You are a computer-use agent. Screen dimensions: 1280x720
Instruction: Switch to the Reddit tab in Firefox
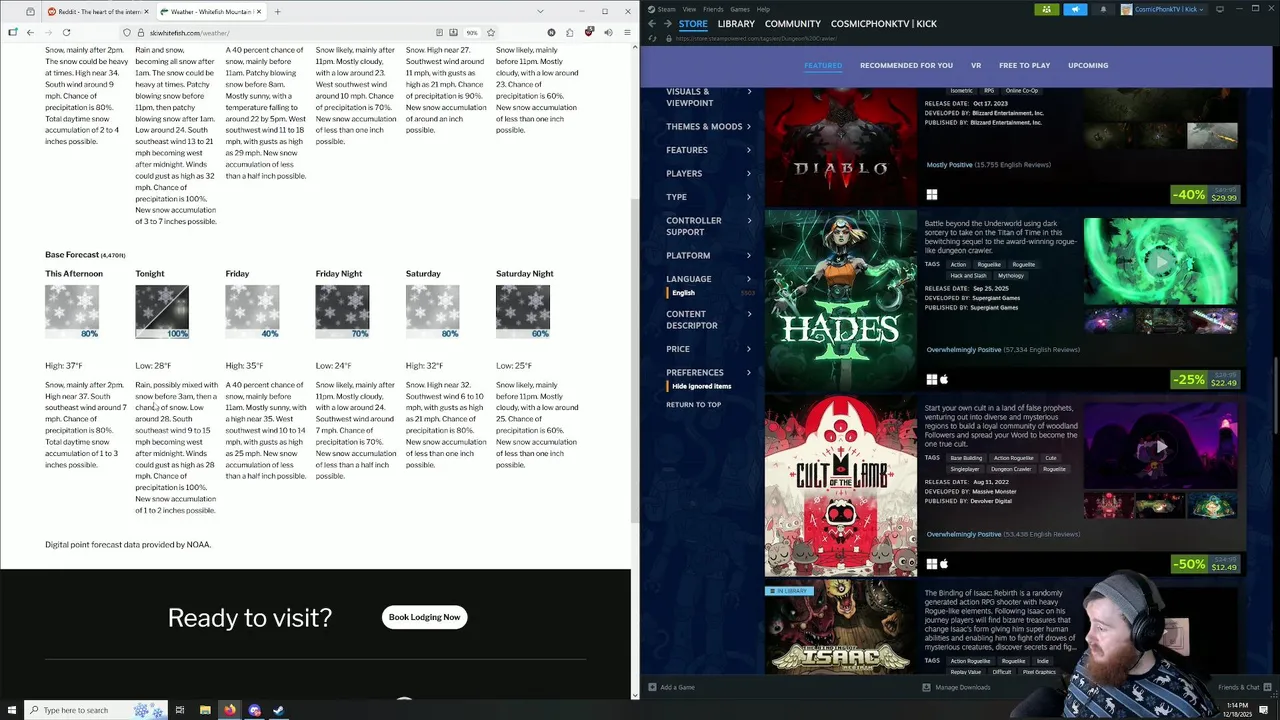(98, 12)
